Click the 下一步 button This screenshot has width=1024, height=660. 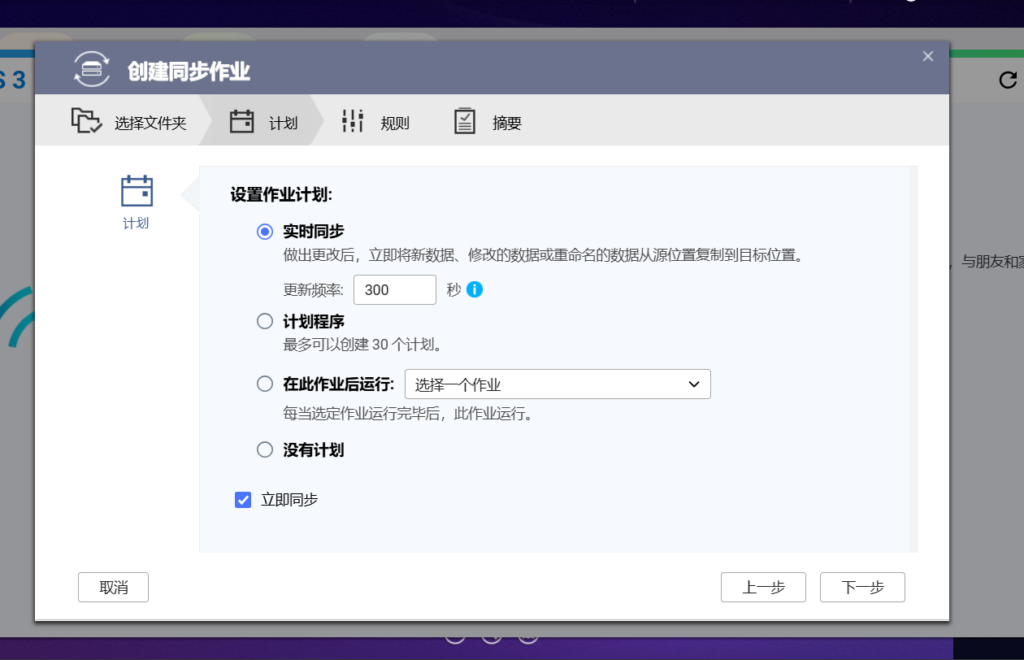point(862,587)
